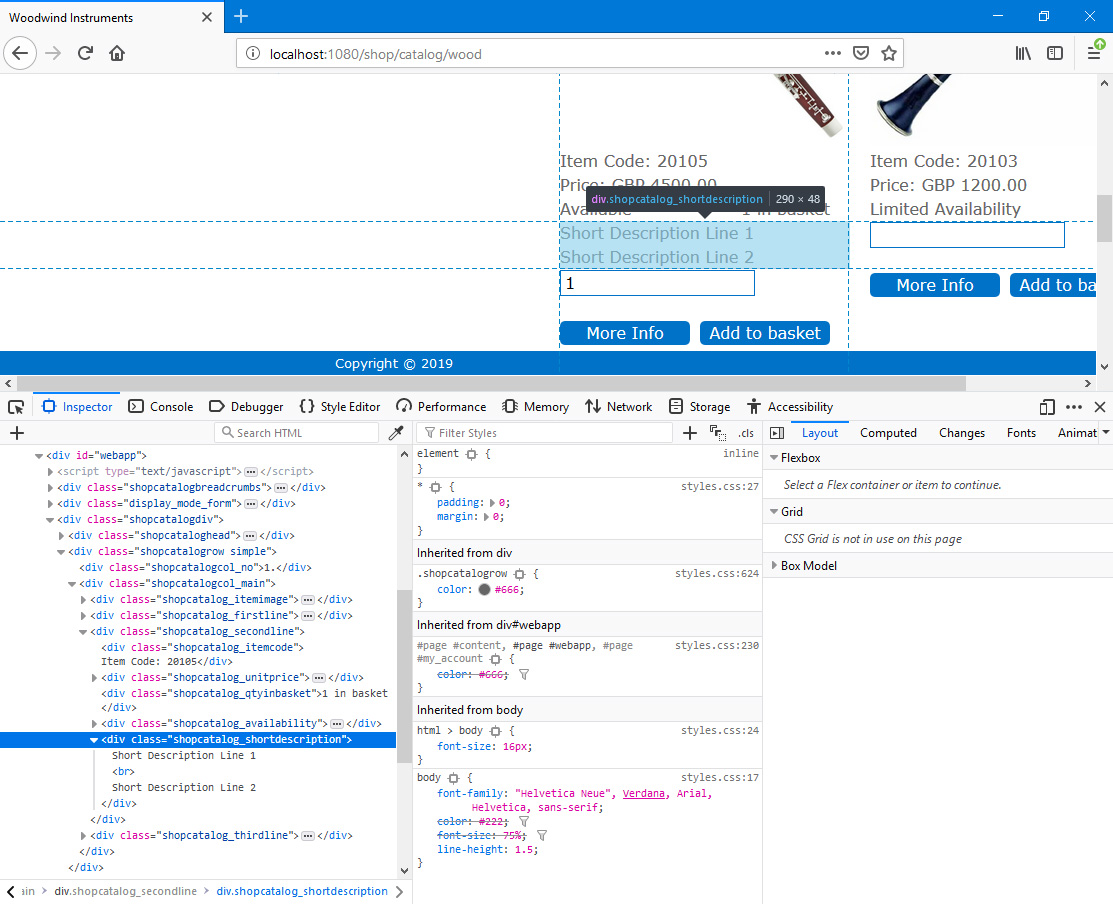The height and width of the screenshot is (904, 1113).
Task: Bookmark this page with the star
Action: click(x=889, y=53)
